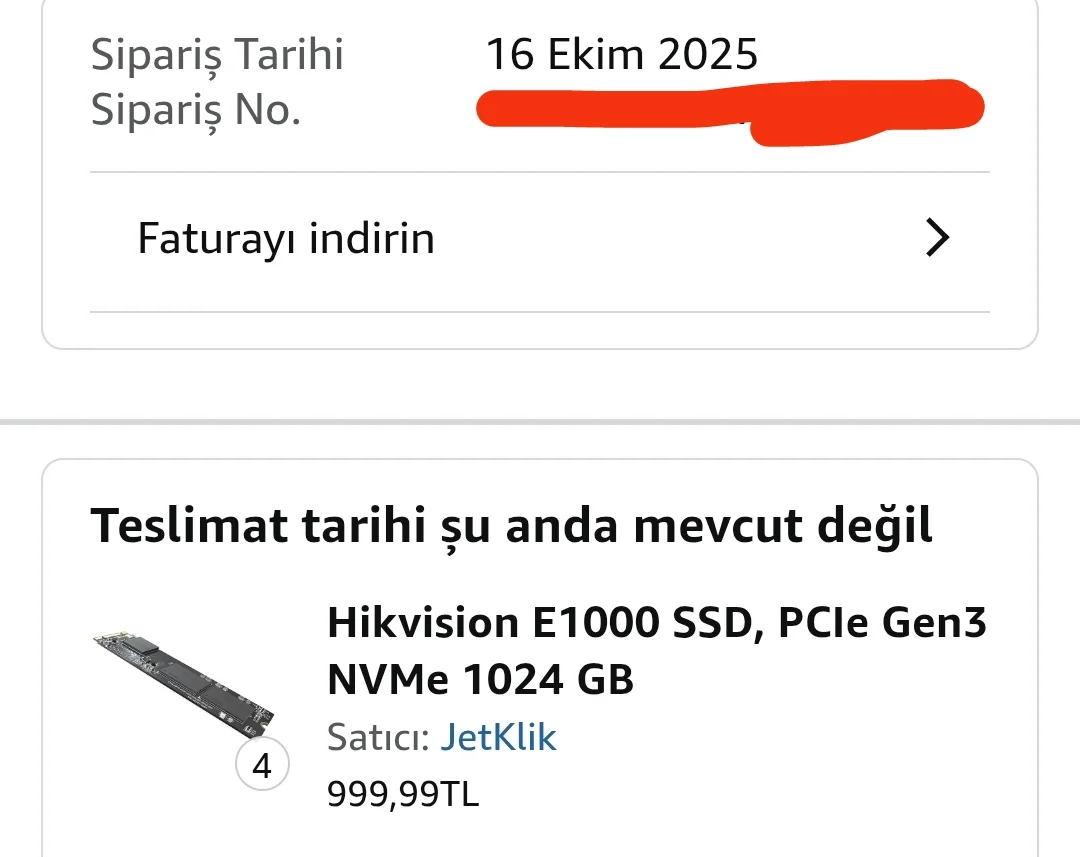
Task: Tap the blank area below the SSD thumbnail
Action: pos(180,820)
